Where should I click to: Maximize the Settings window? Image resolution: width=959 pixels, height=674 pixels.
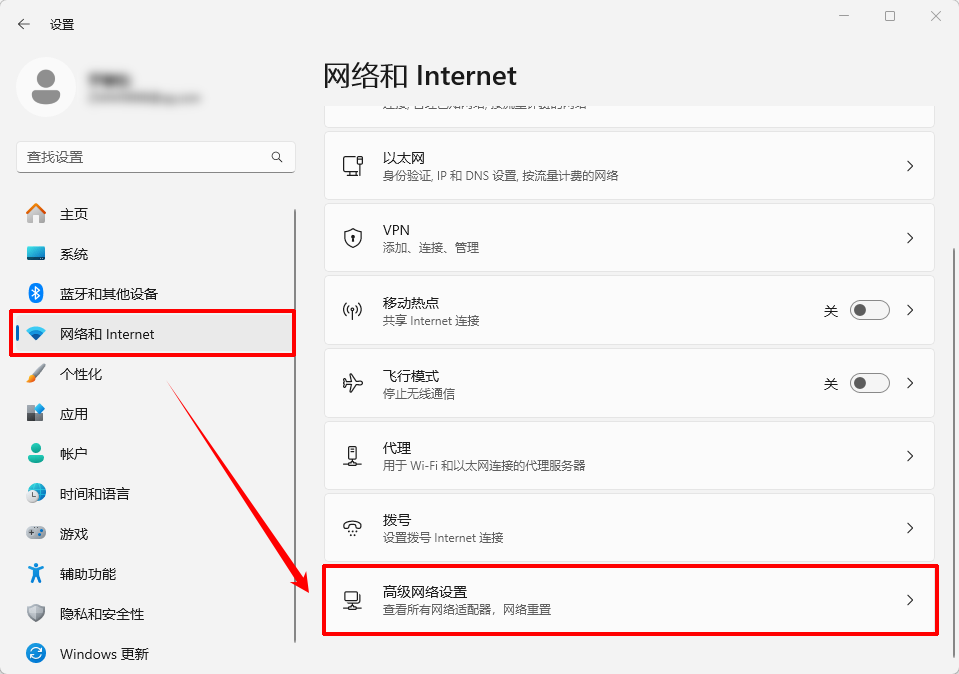[x=890, y=16]
